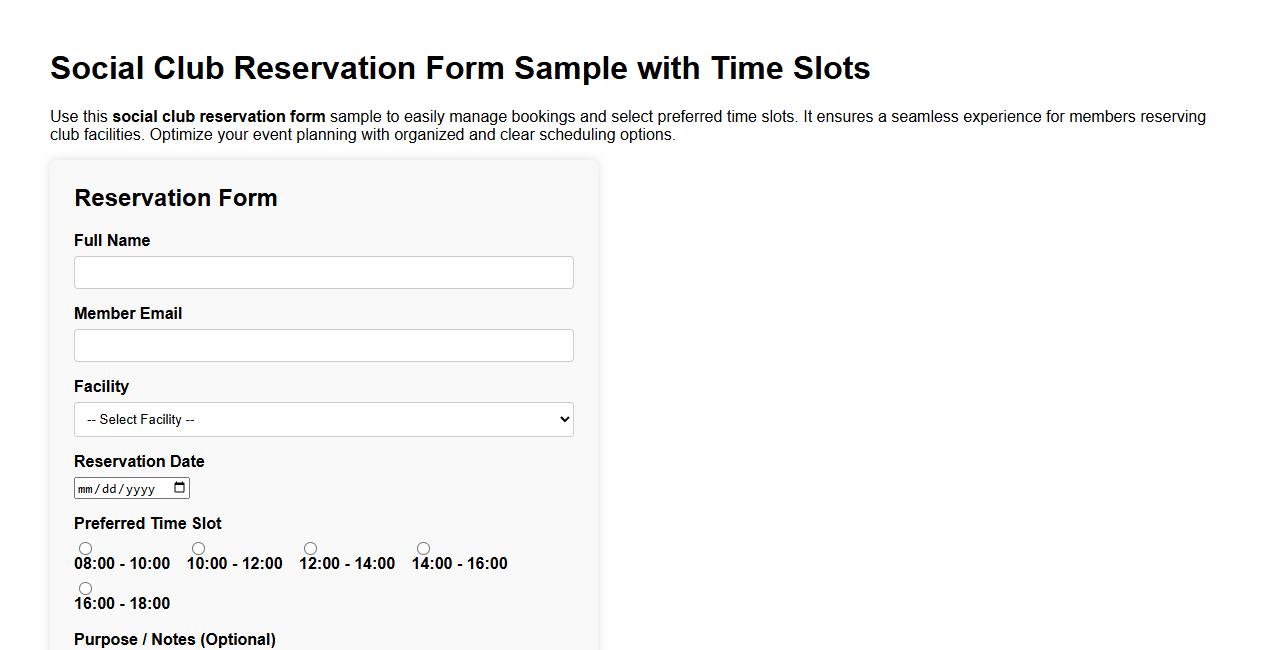Select the 12:00 - 14:00 time slot
This screenshot has width=1278, height=650.
click(x=310, y=548)
